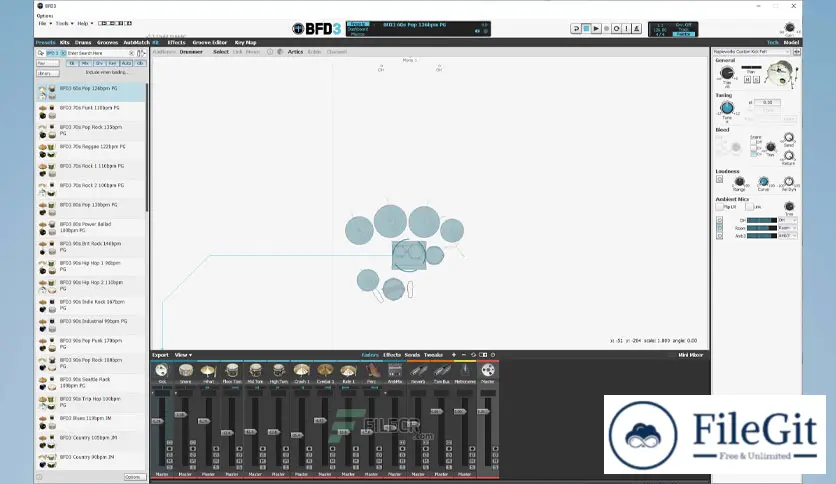This screenshot has height=484, width=836.
Task: Select the Master channel reel icon
Action: click(x=488, y=370)
